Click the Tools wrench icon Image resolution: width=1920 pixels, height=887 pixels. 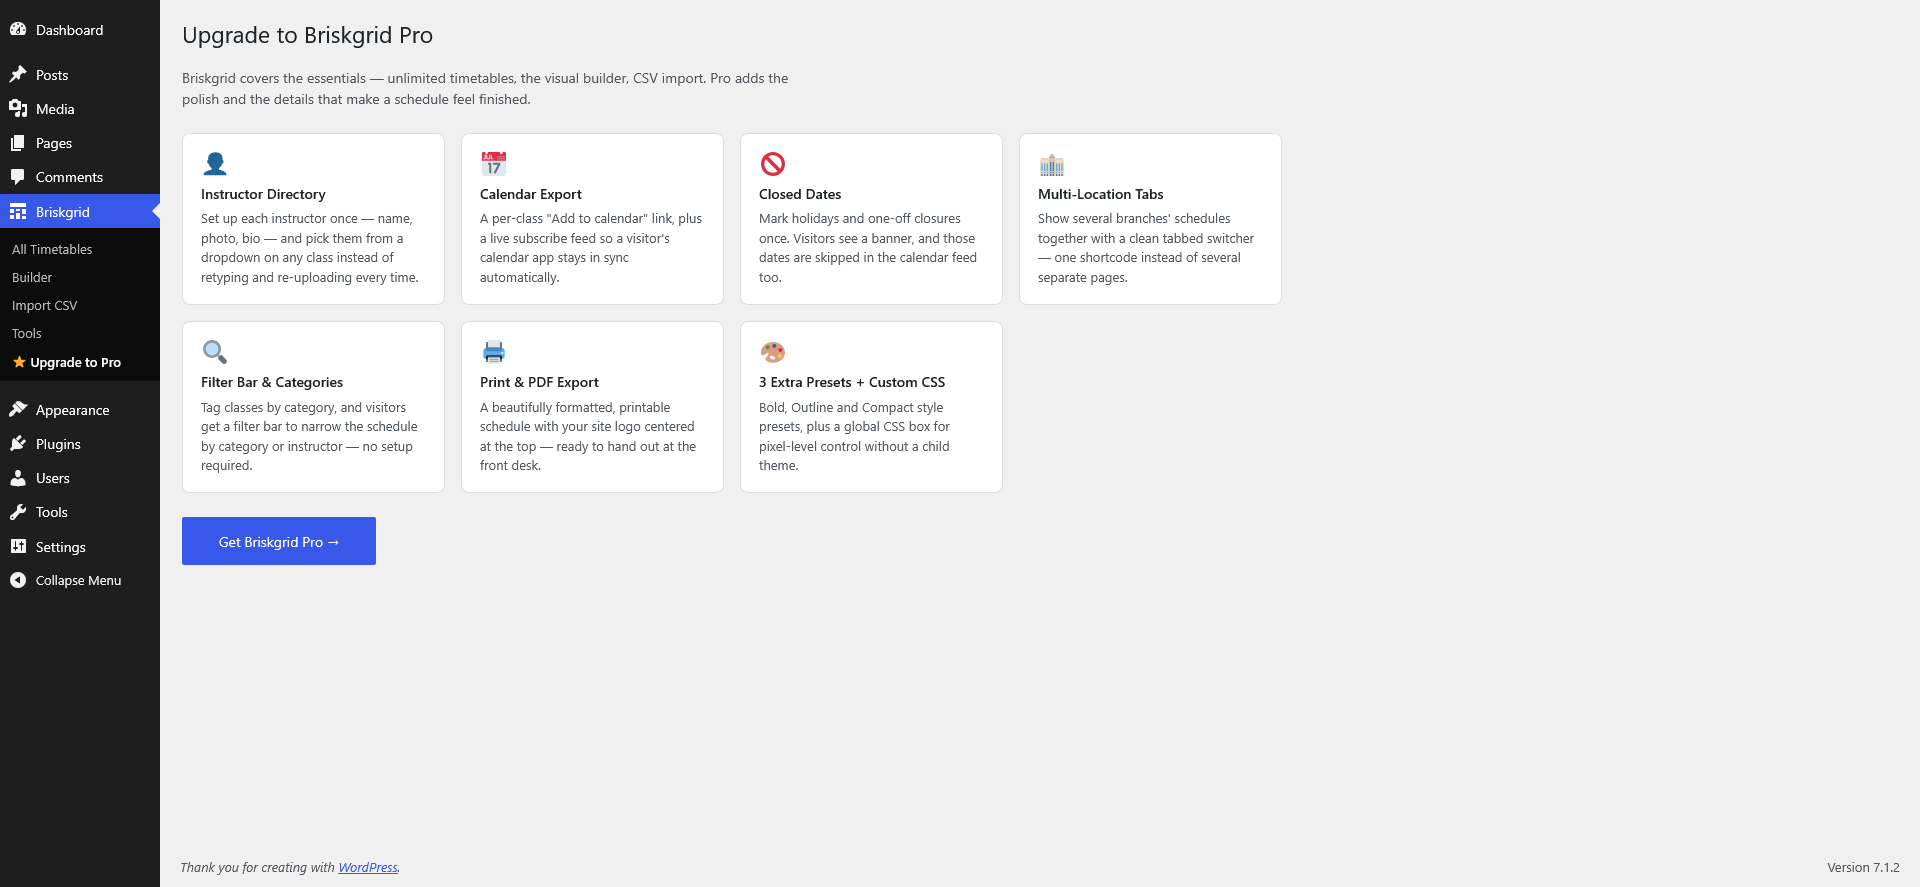(18, 512)
